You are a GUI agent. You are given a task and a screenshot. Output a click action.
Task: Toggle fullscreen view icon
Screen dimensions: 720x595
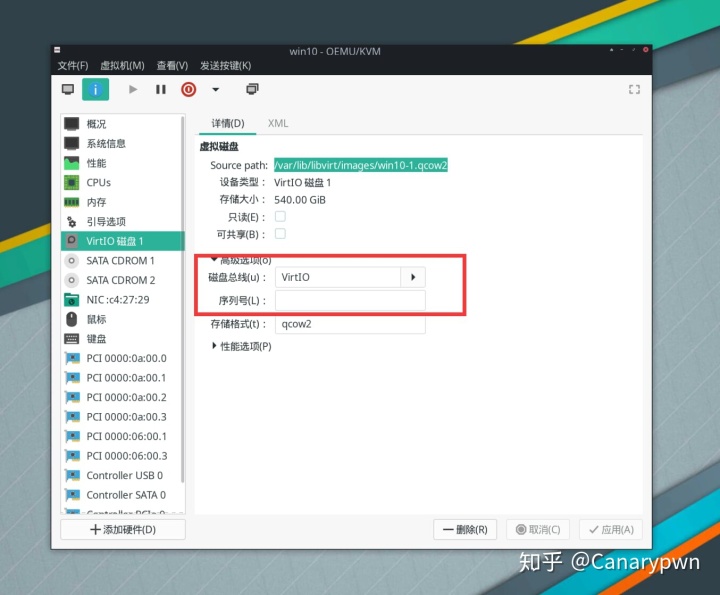click(634, 89)
